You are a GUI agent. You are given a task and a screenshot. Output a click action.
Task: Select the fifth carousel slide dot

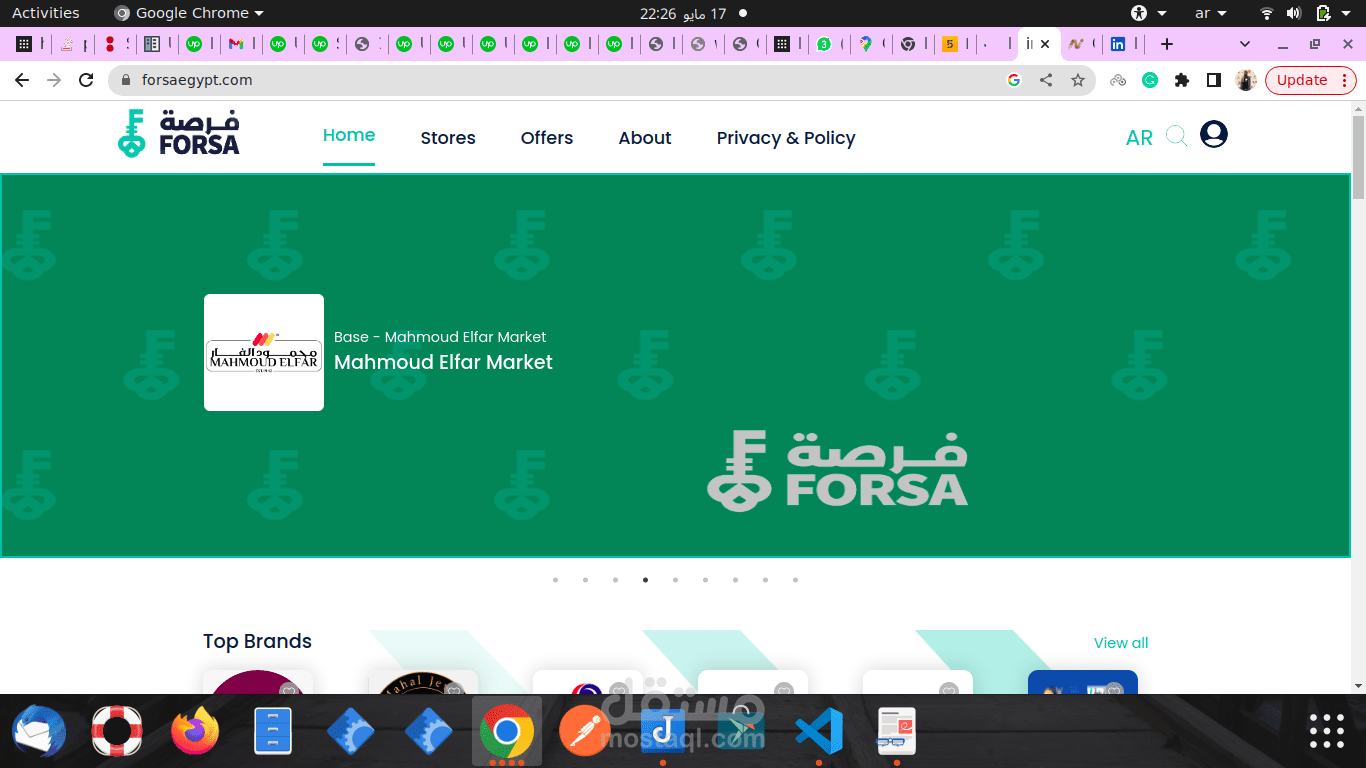tap(675, 580)
